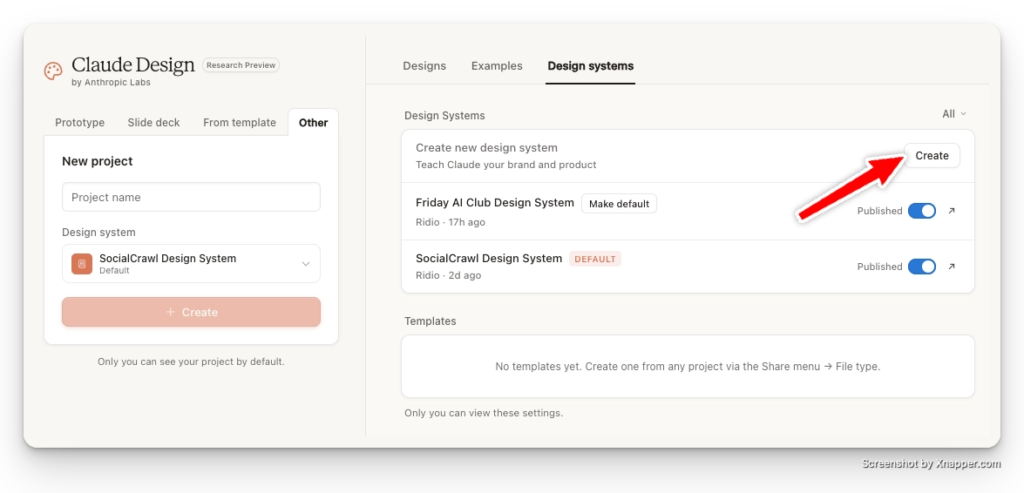
Task: Click the Claude Design palette logo icon
Action: coord(53,71)
